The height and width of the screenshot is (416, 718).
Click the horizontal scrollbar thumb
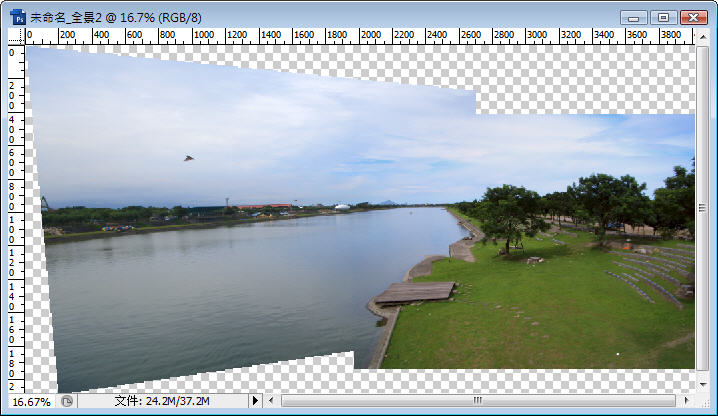click(478, 400)
